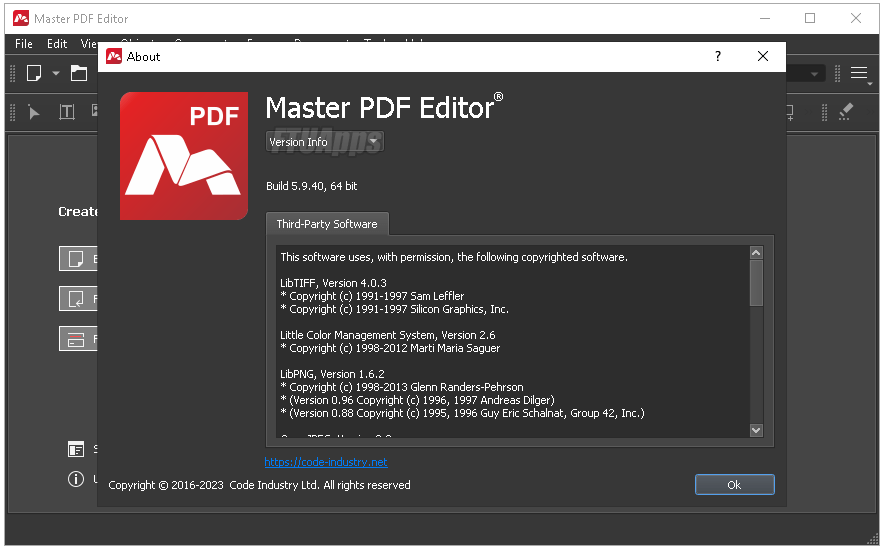Open the Edit menu
The image size is (881, 548).
tap(57, 44)
